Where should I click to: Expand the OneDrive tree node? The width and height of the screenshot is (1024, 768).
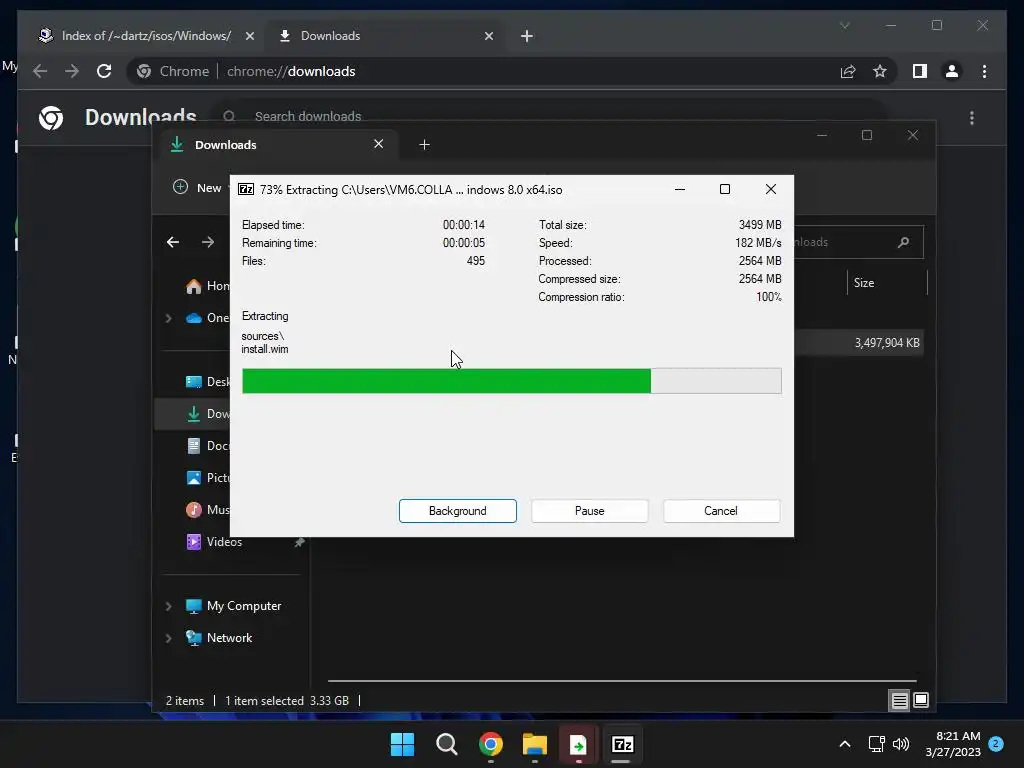(x=168, y=318)
